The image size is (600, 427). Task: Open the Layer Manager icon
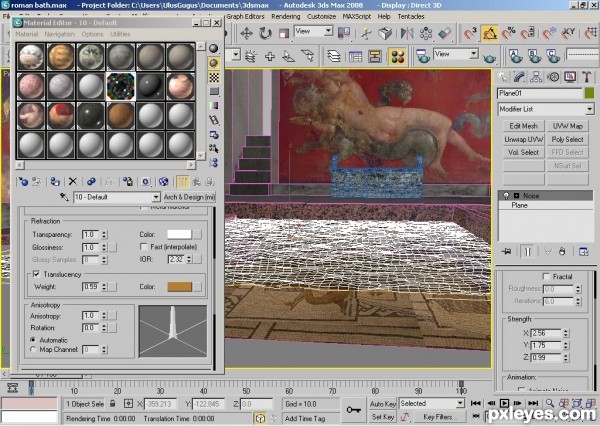334,57
